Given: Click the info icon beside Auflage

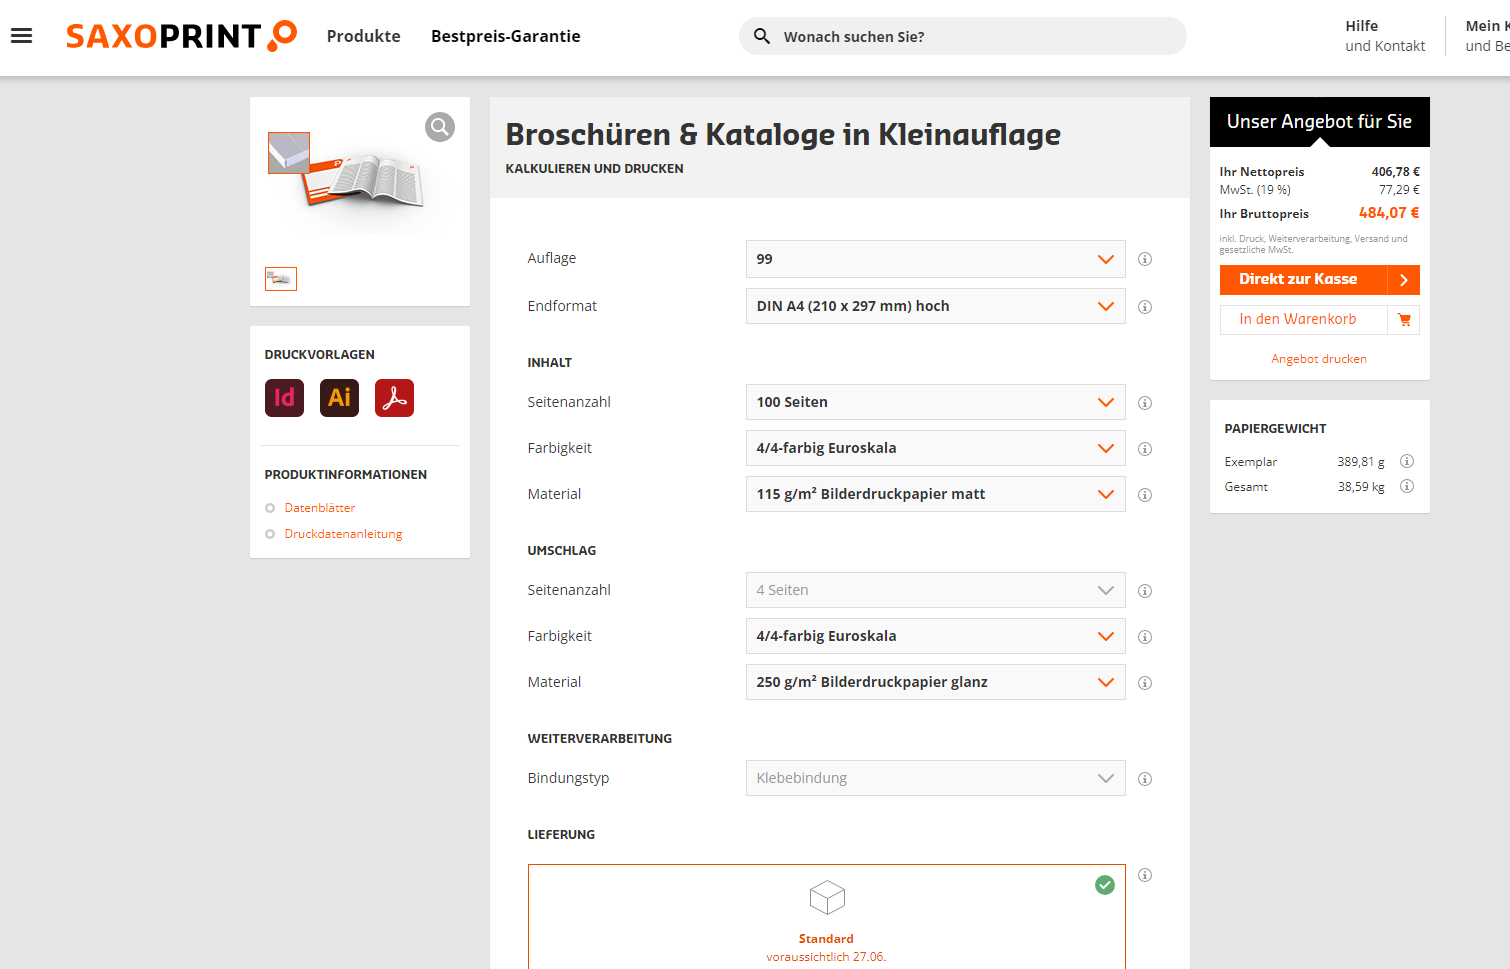Looking at the screenshot, I should coord(1145,259).
